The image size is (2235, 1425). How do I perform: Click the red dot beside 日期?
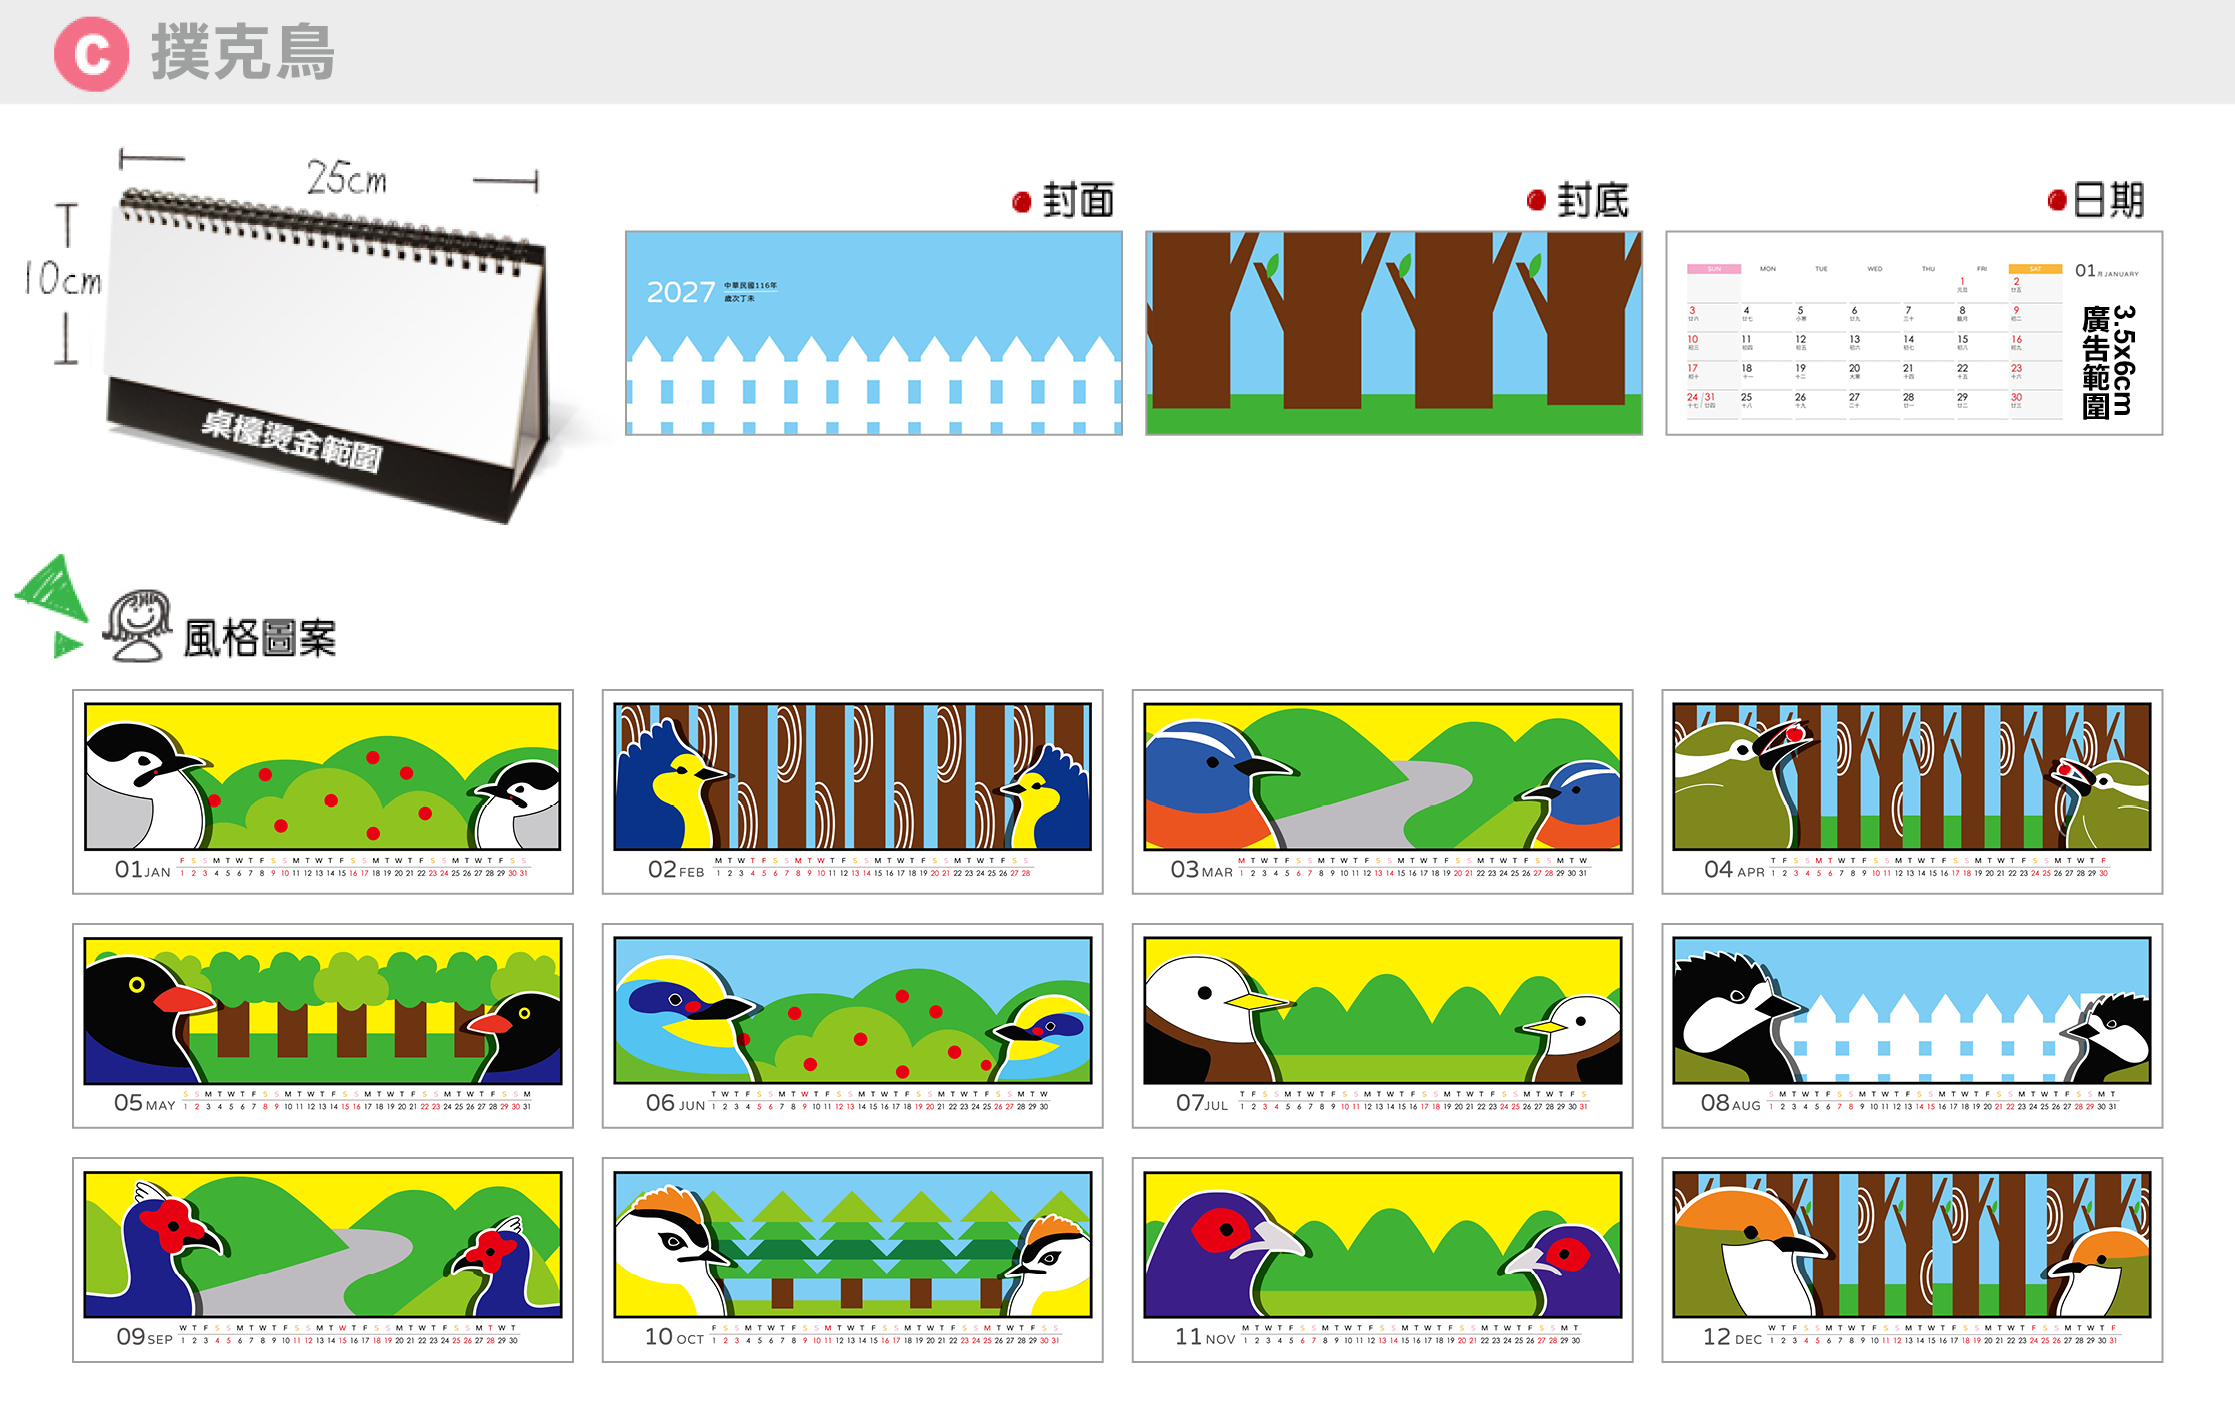(x=2057, y=200)
